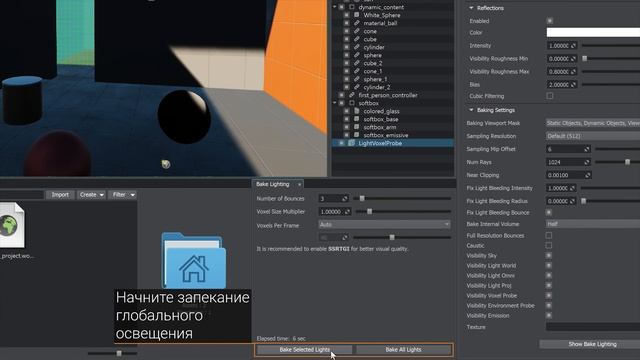Click spin arrows on Sampling Mip Offset field
Screen dimensions: 640x360
587,149
